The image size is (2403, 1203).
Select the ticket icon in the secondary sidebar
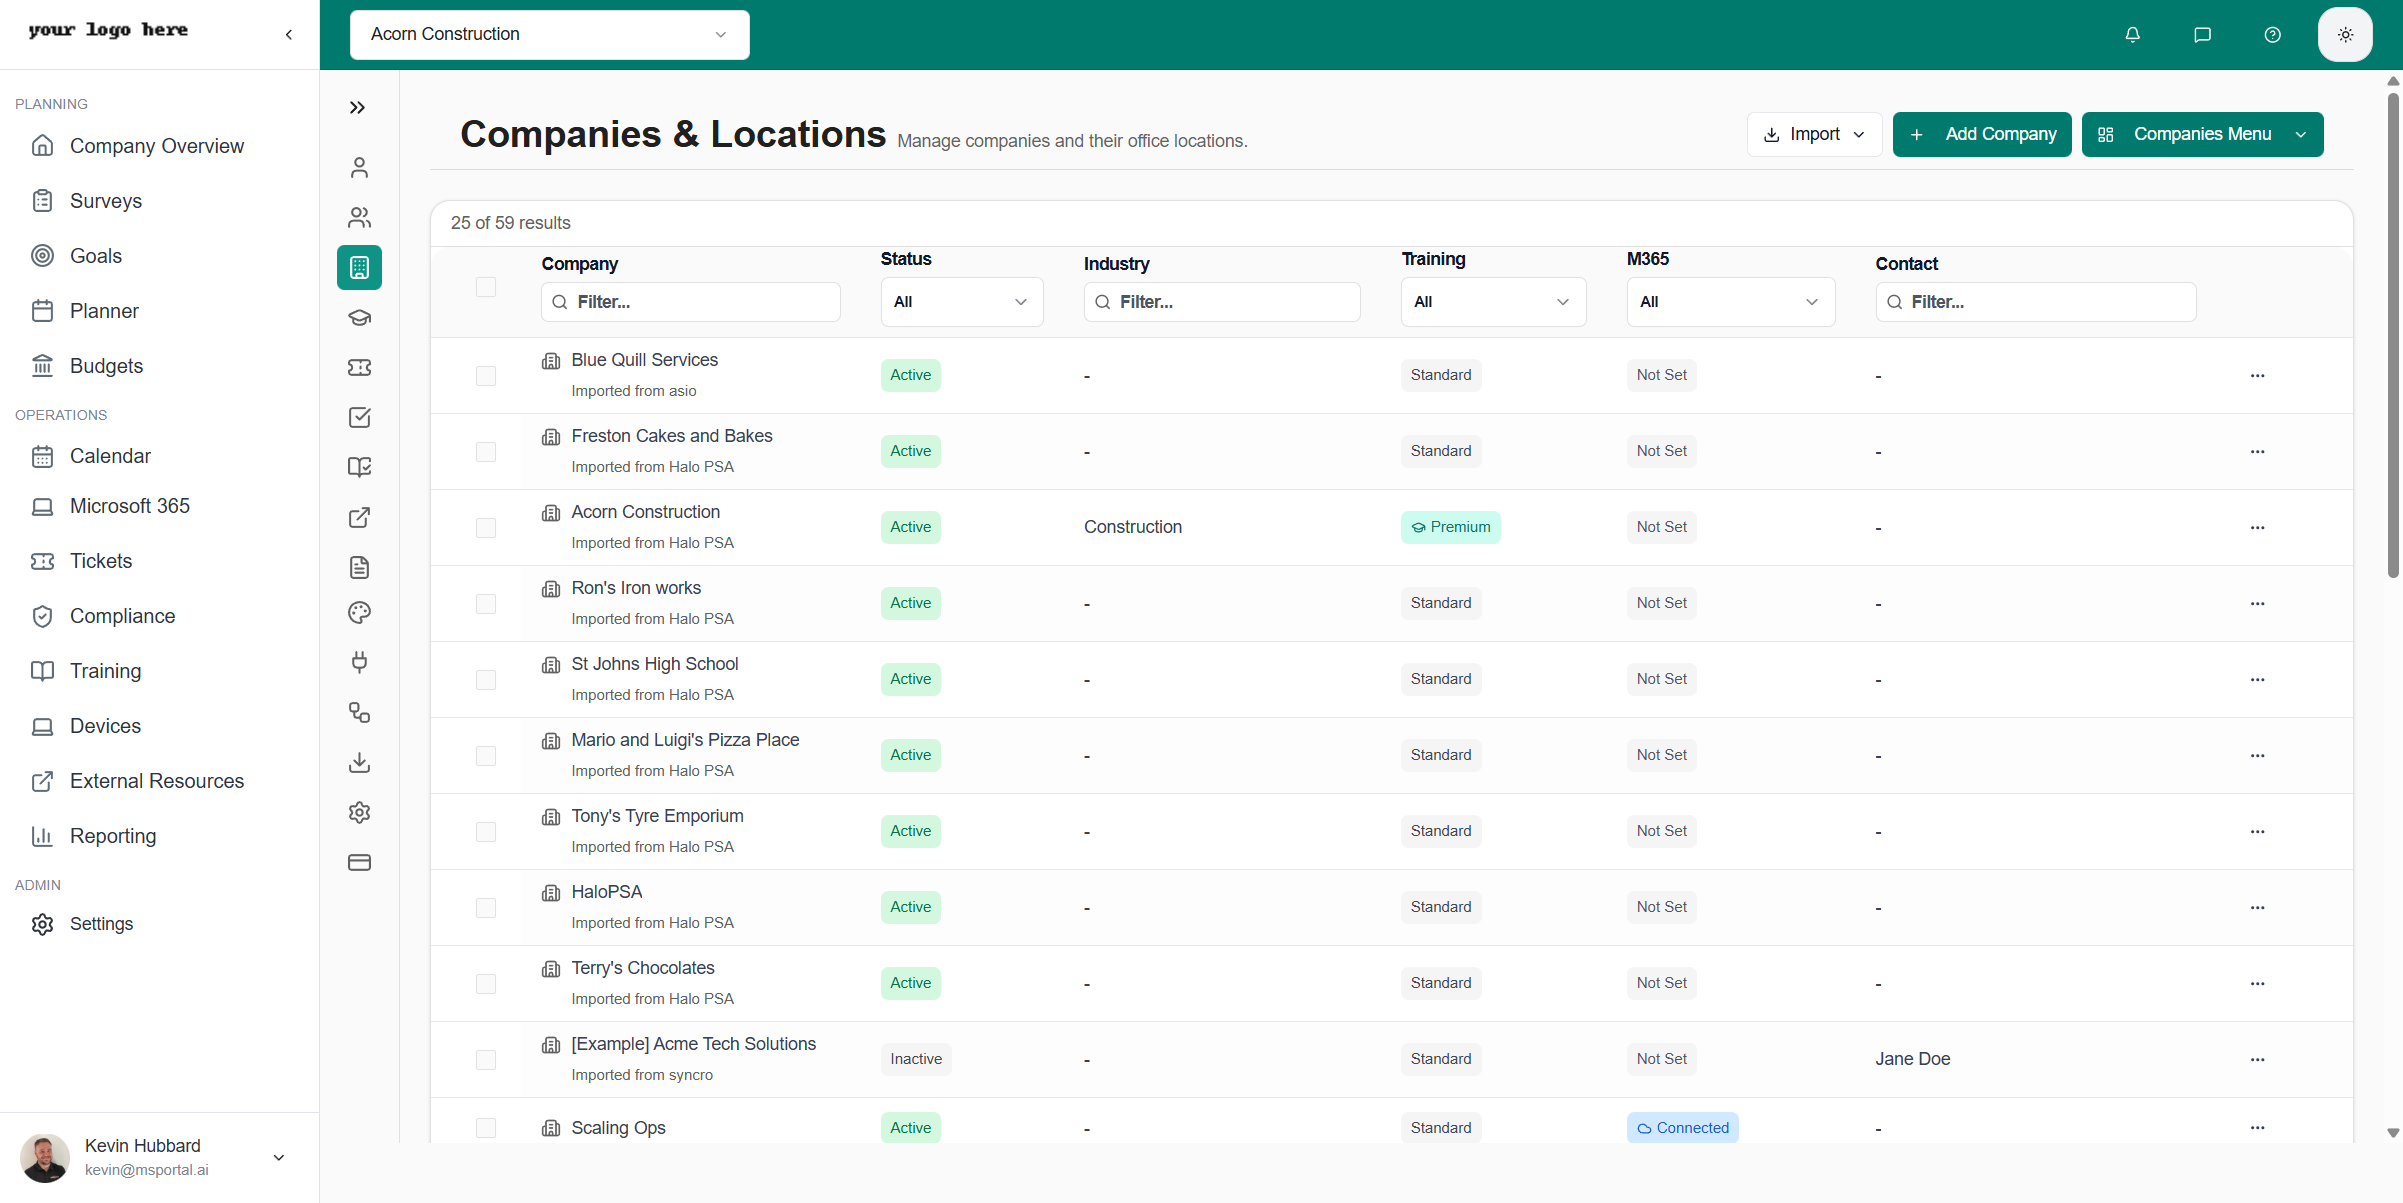pos(359,367)
